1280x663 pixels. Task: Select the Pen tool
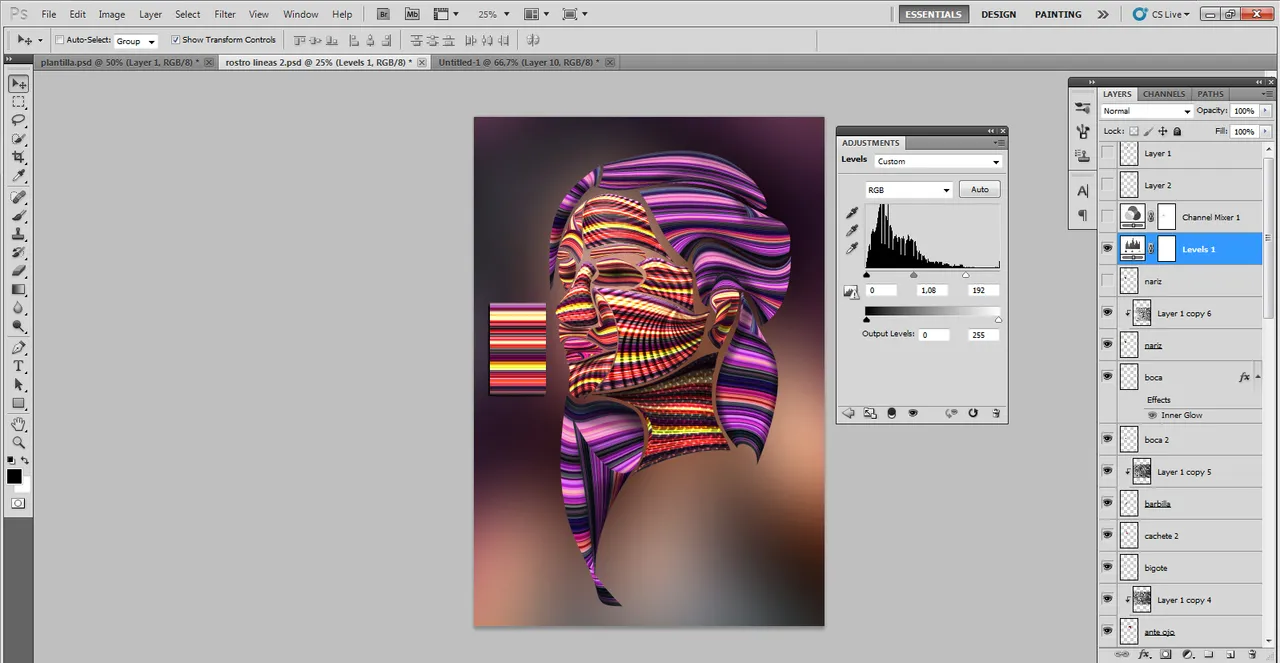(18, 348)
